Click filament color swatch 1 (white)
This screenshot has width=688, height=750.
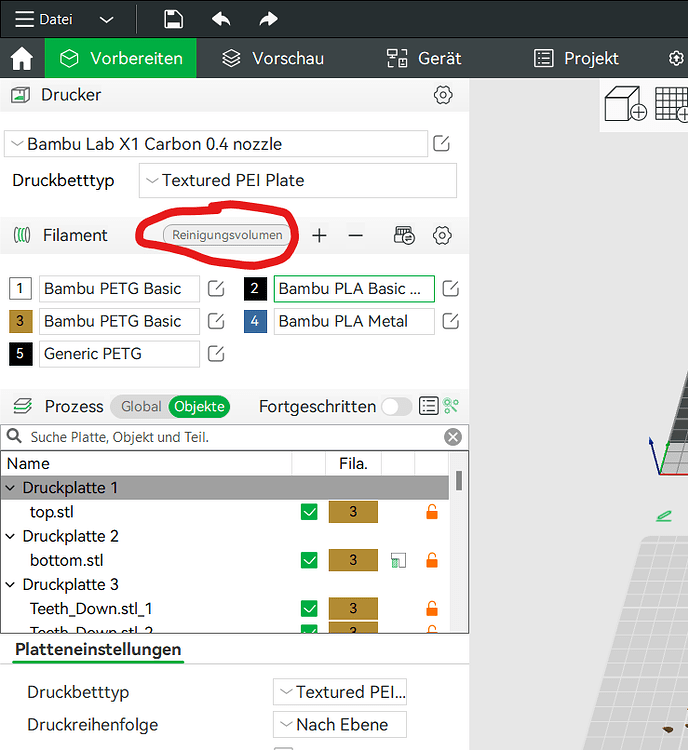click(x=20, y=288)
